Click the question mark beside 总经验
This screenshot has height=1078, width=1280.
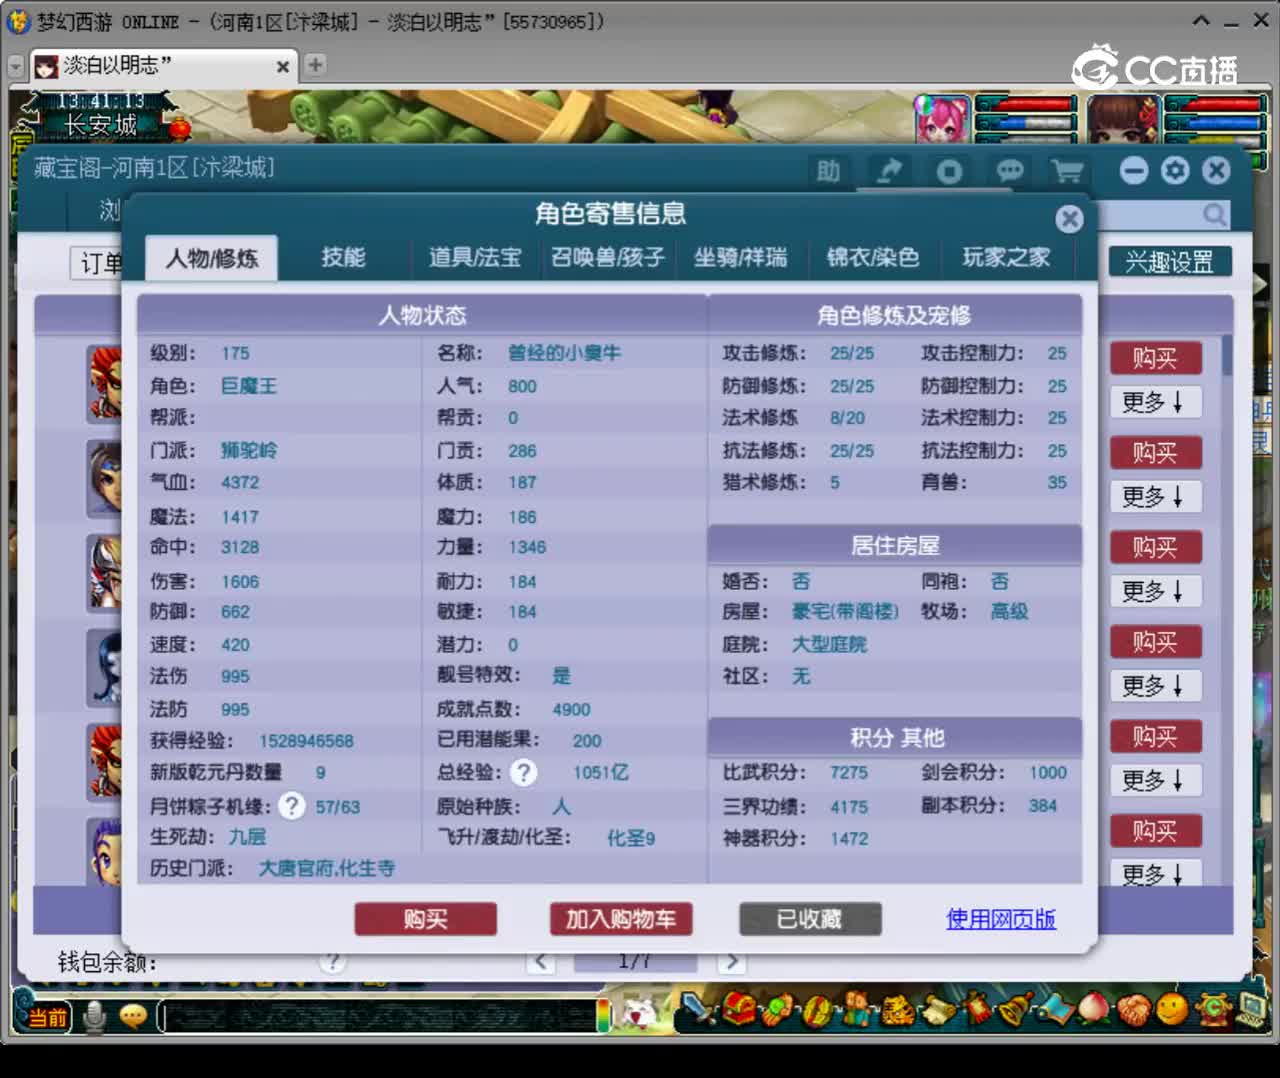click(523, 772)
